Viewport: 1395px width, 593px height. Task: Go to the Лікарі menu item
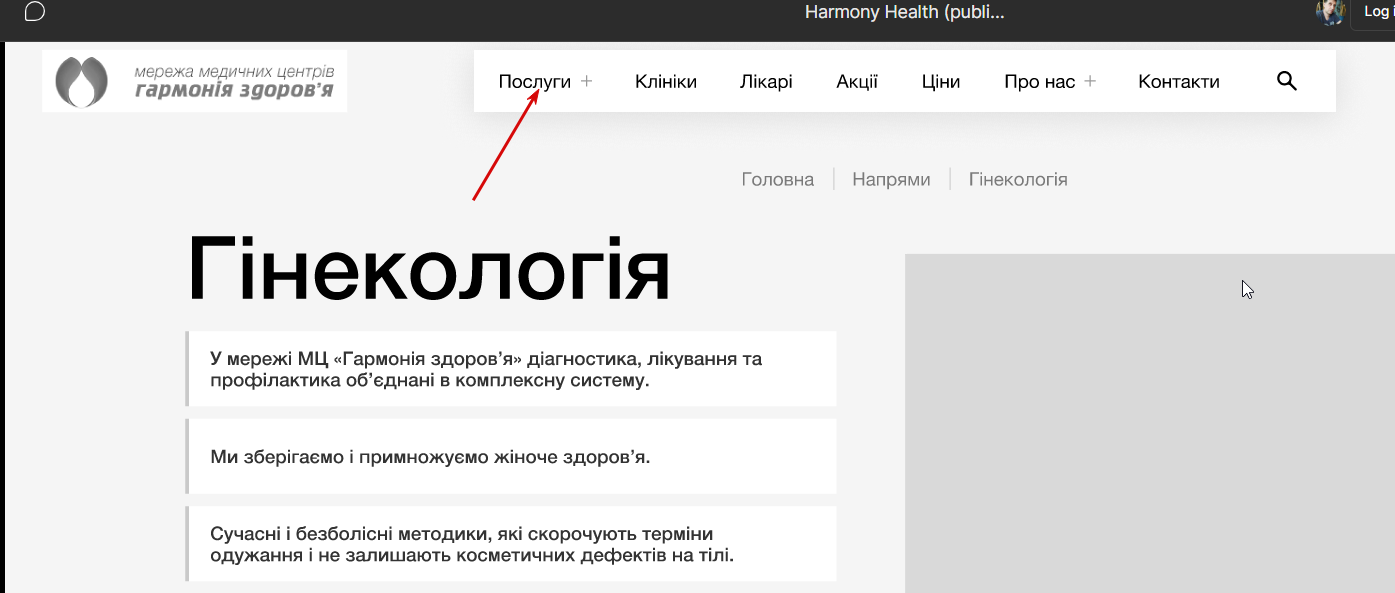click(x=767, y=82)
